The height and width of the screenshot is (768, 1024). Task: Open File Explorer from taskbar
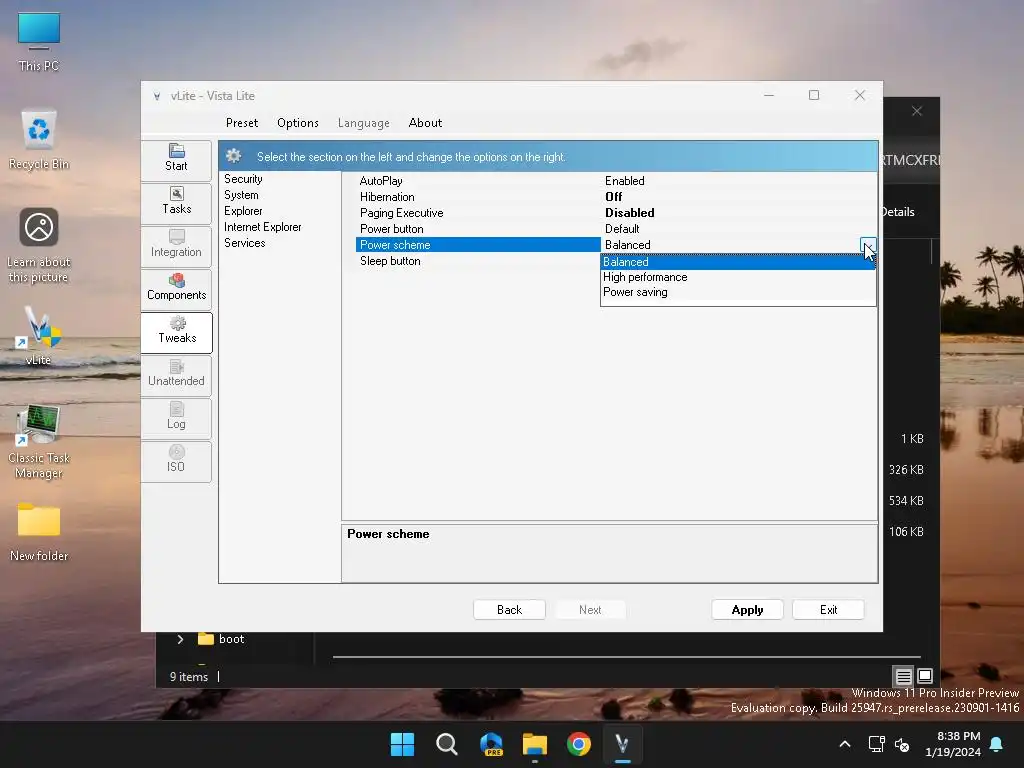pos(535,744)
